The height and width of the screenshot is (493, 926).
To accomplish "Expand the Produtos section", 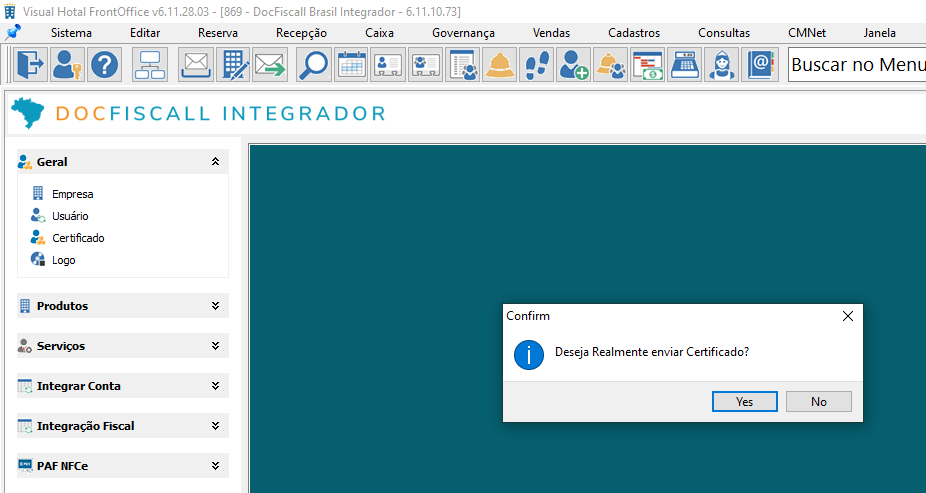I will click(x=123, y=306).
